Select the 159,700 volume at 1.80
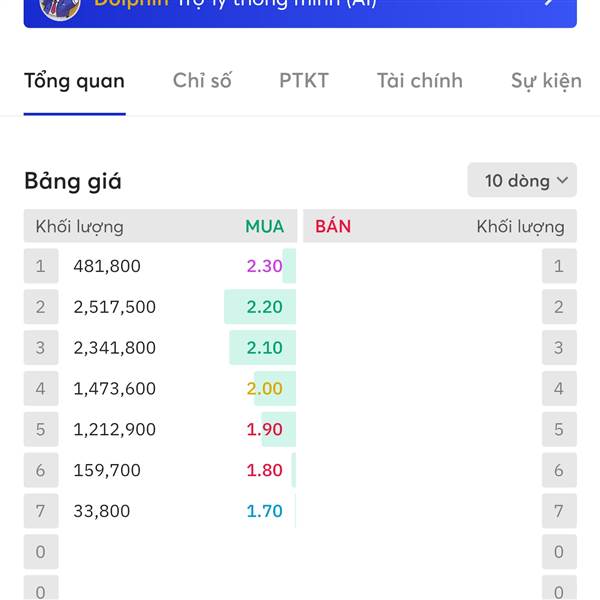 pyautogui.click(x=107, y=471)
